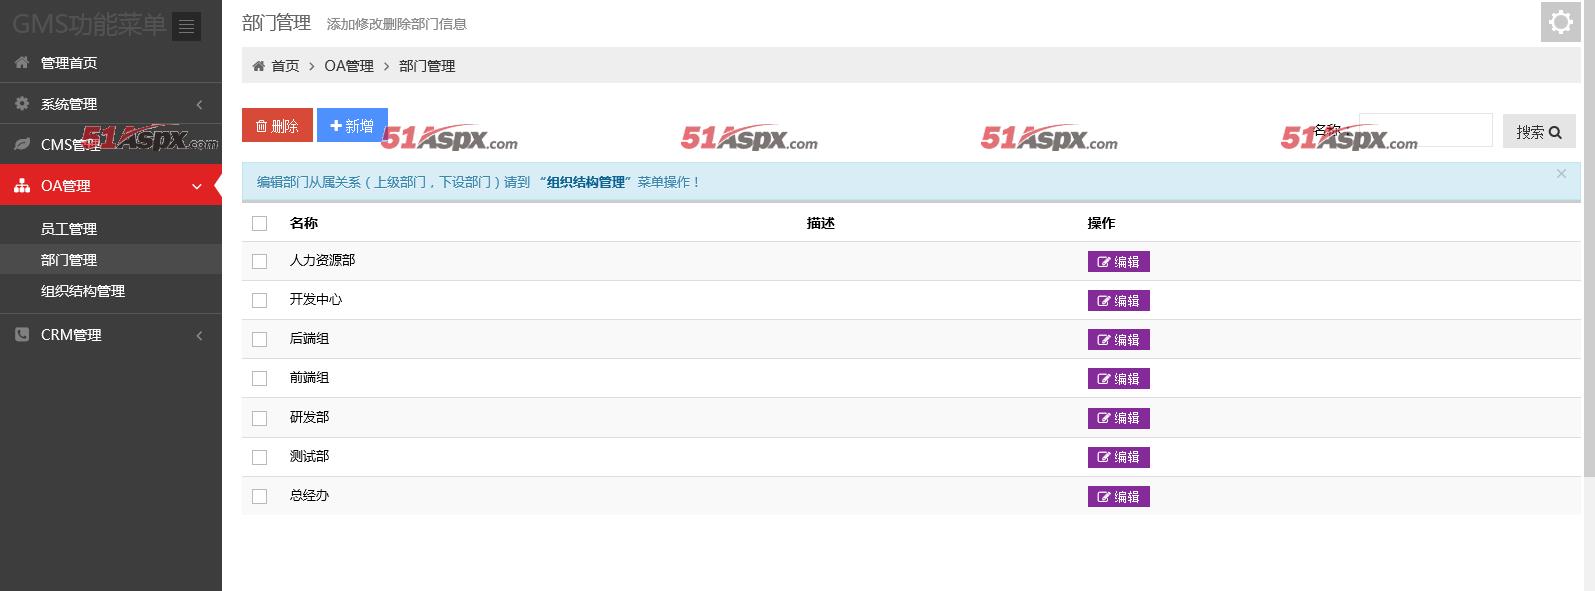This screenshot has height=591, width=1595.
Task: Open the CMS管理 sidebar menu
Action: (x=111, y=145)
